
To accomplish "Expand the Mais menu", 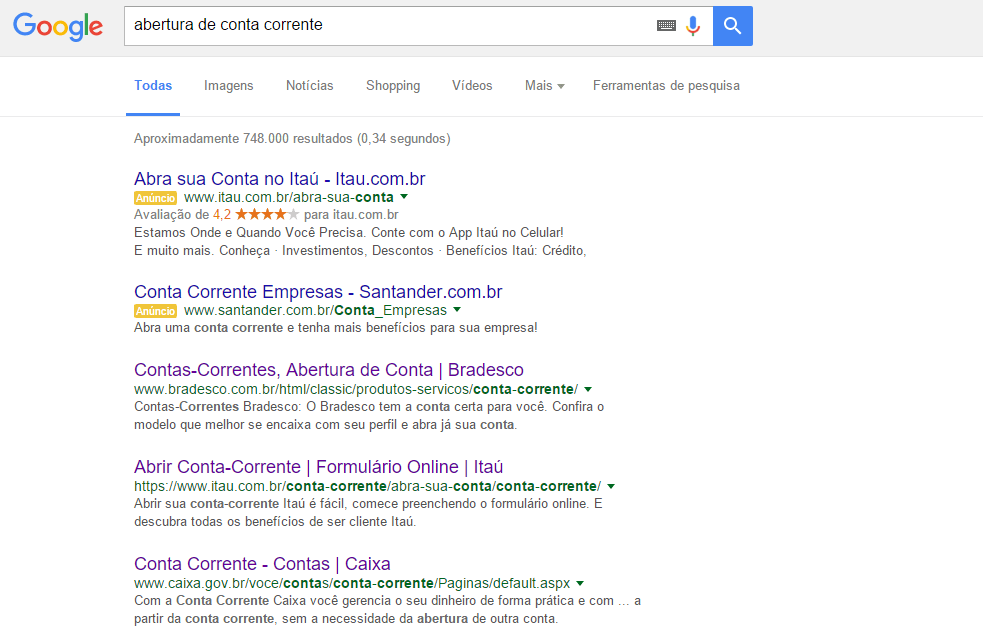I will point(545,86).
